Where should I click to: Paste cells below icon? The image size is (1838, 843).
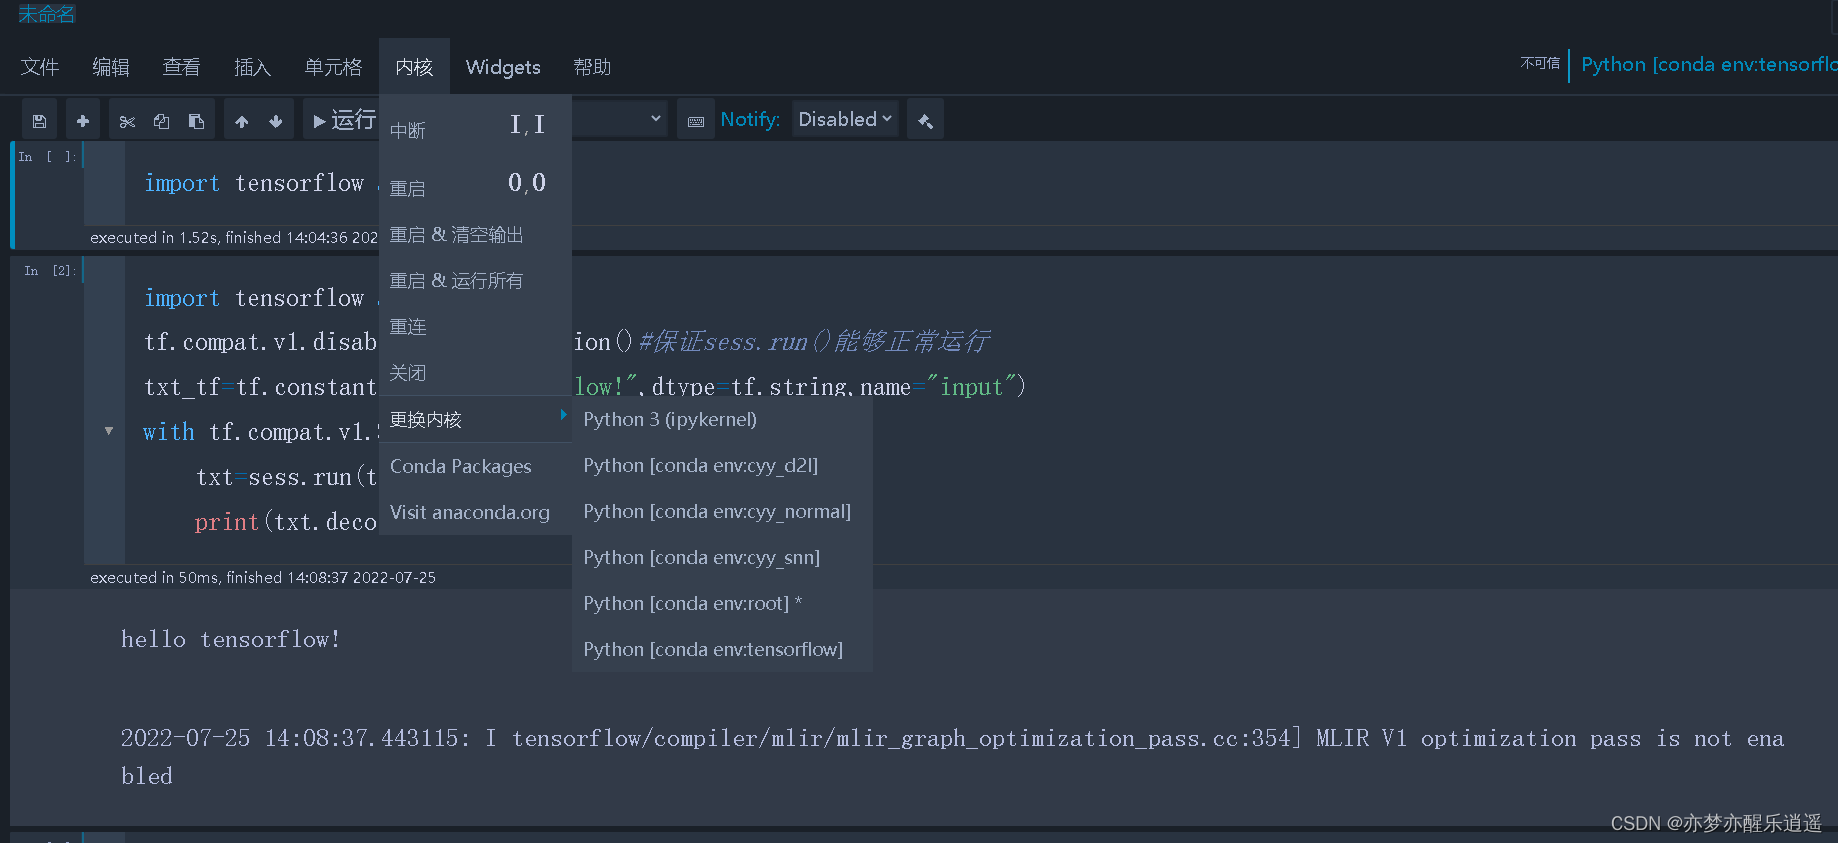(196, 121)
